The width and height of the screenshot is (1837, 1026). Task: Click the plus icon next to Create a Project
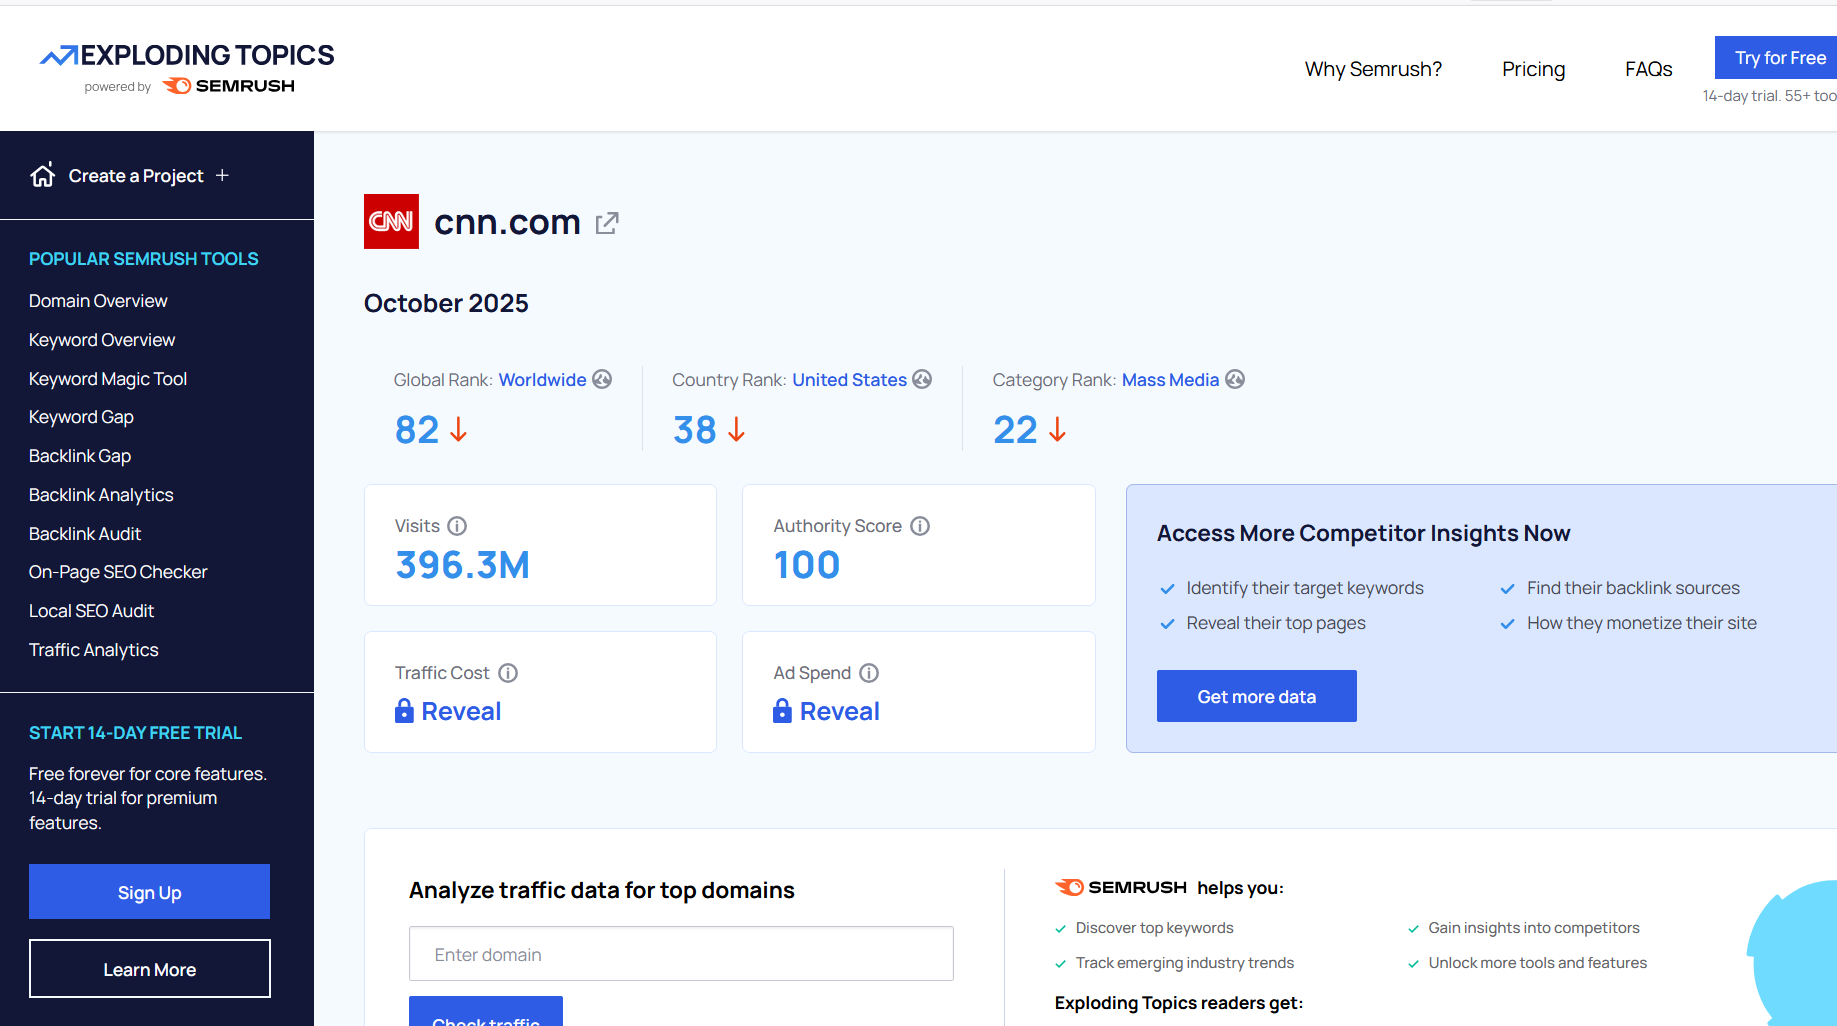222,175
